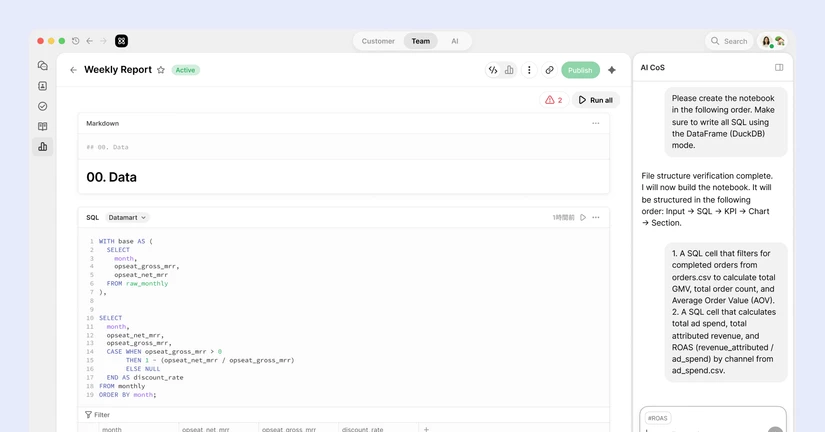This screenshot has height=432, width=825.
Task: Click the SQL cell last-run timestamp
Action: pos(564,217)
